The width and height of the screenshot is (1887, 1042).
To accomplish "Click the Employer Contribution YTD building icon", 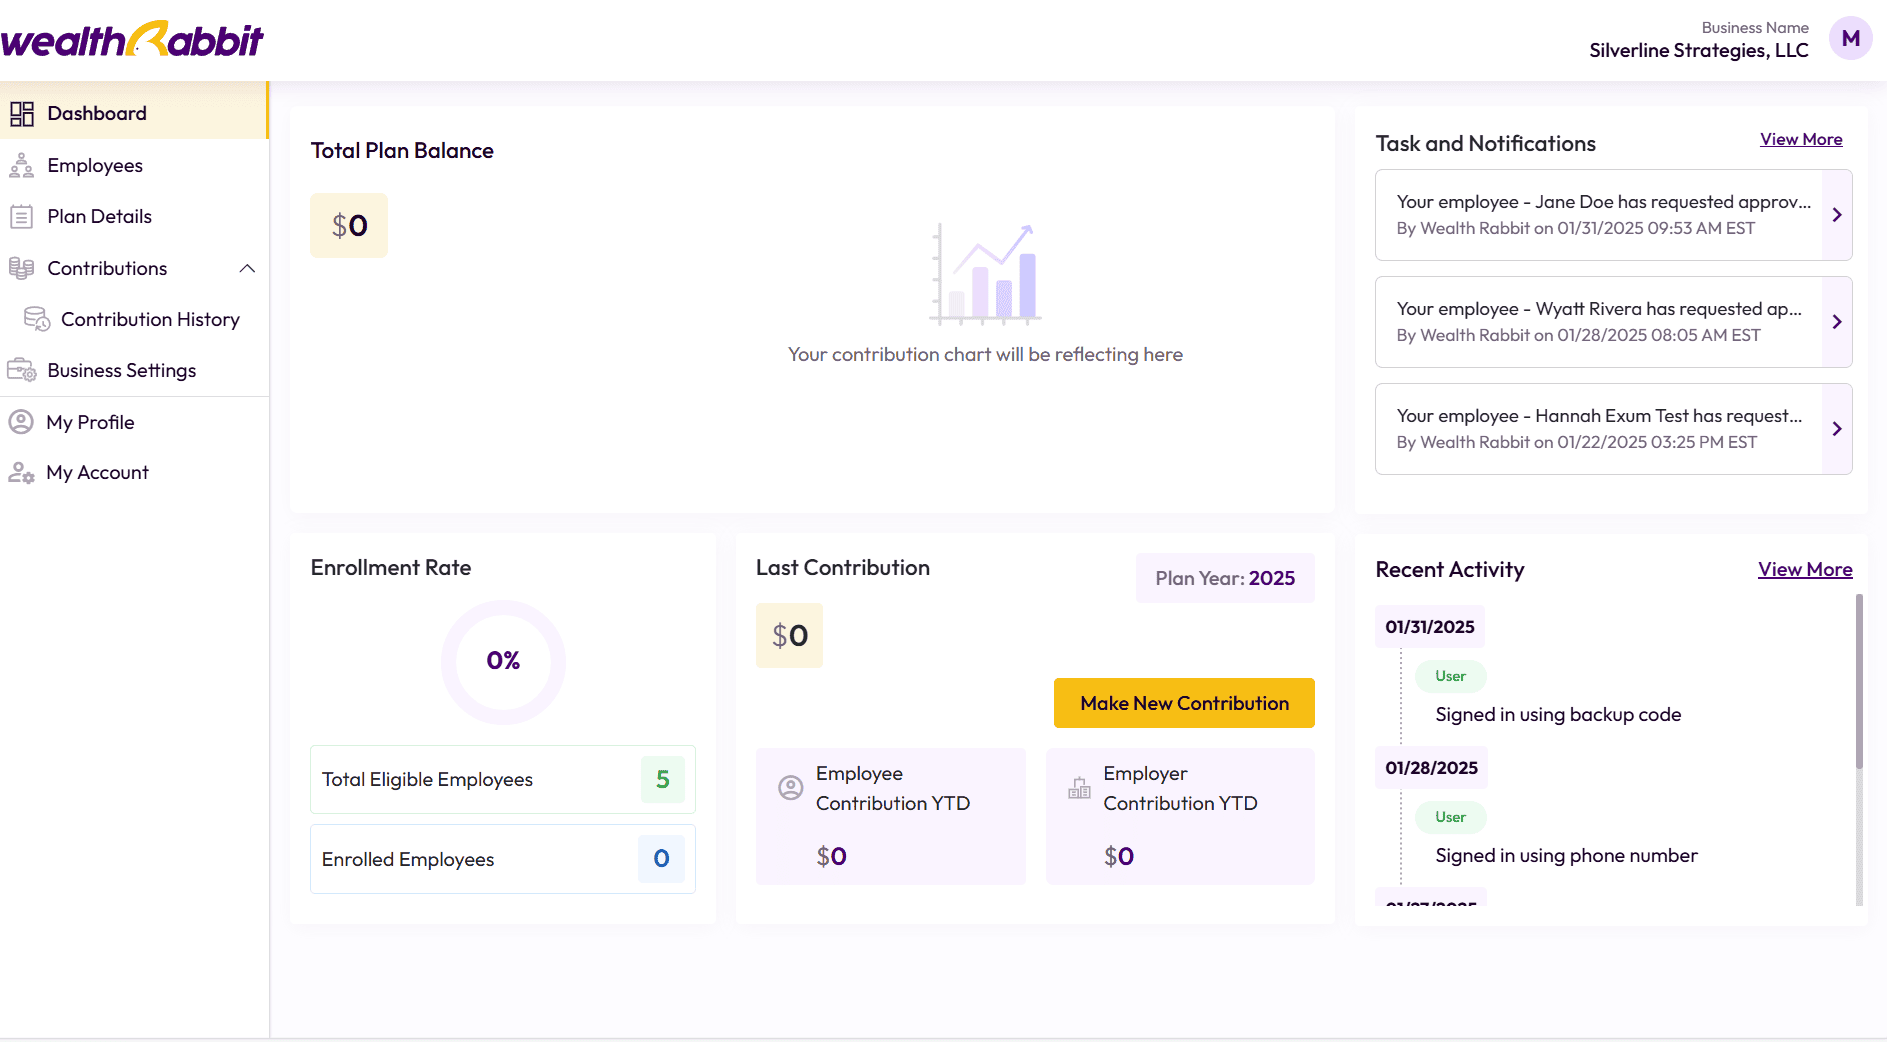I will 1079,788.
